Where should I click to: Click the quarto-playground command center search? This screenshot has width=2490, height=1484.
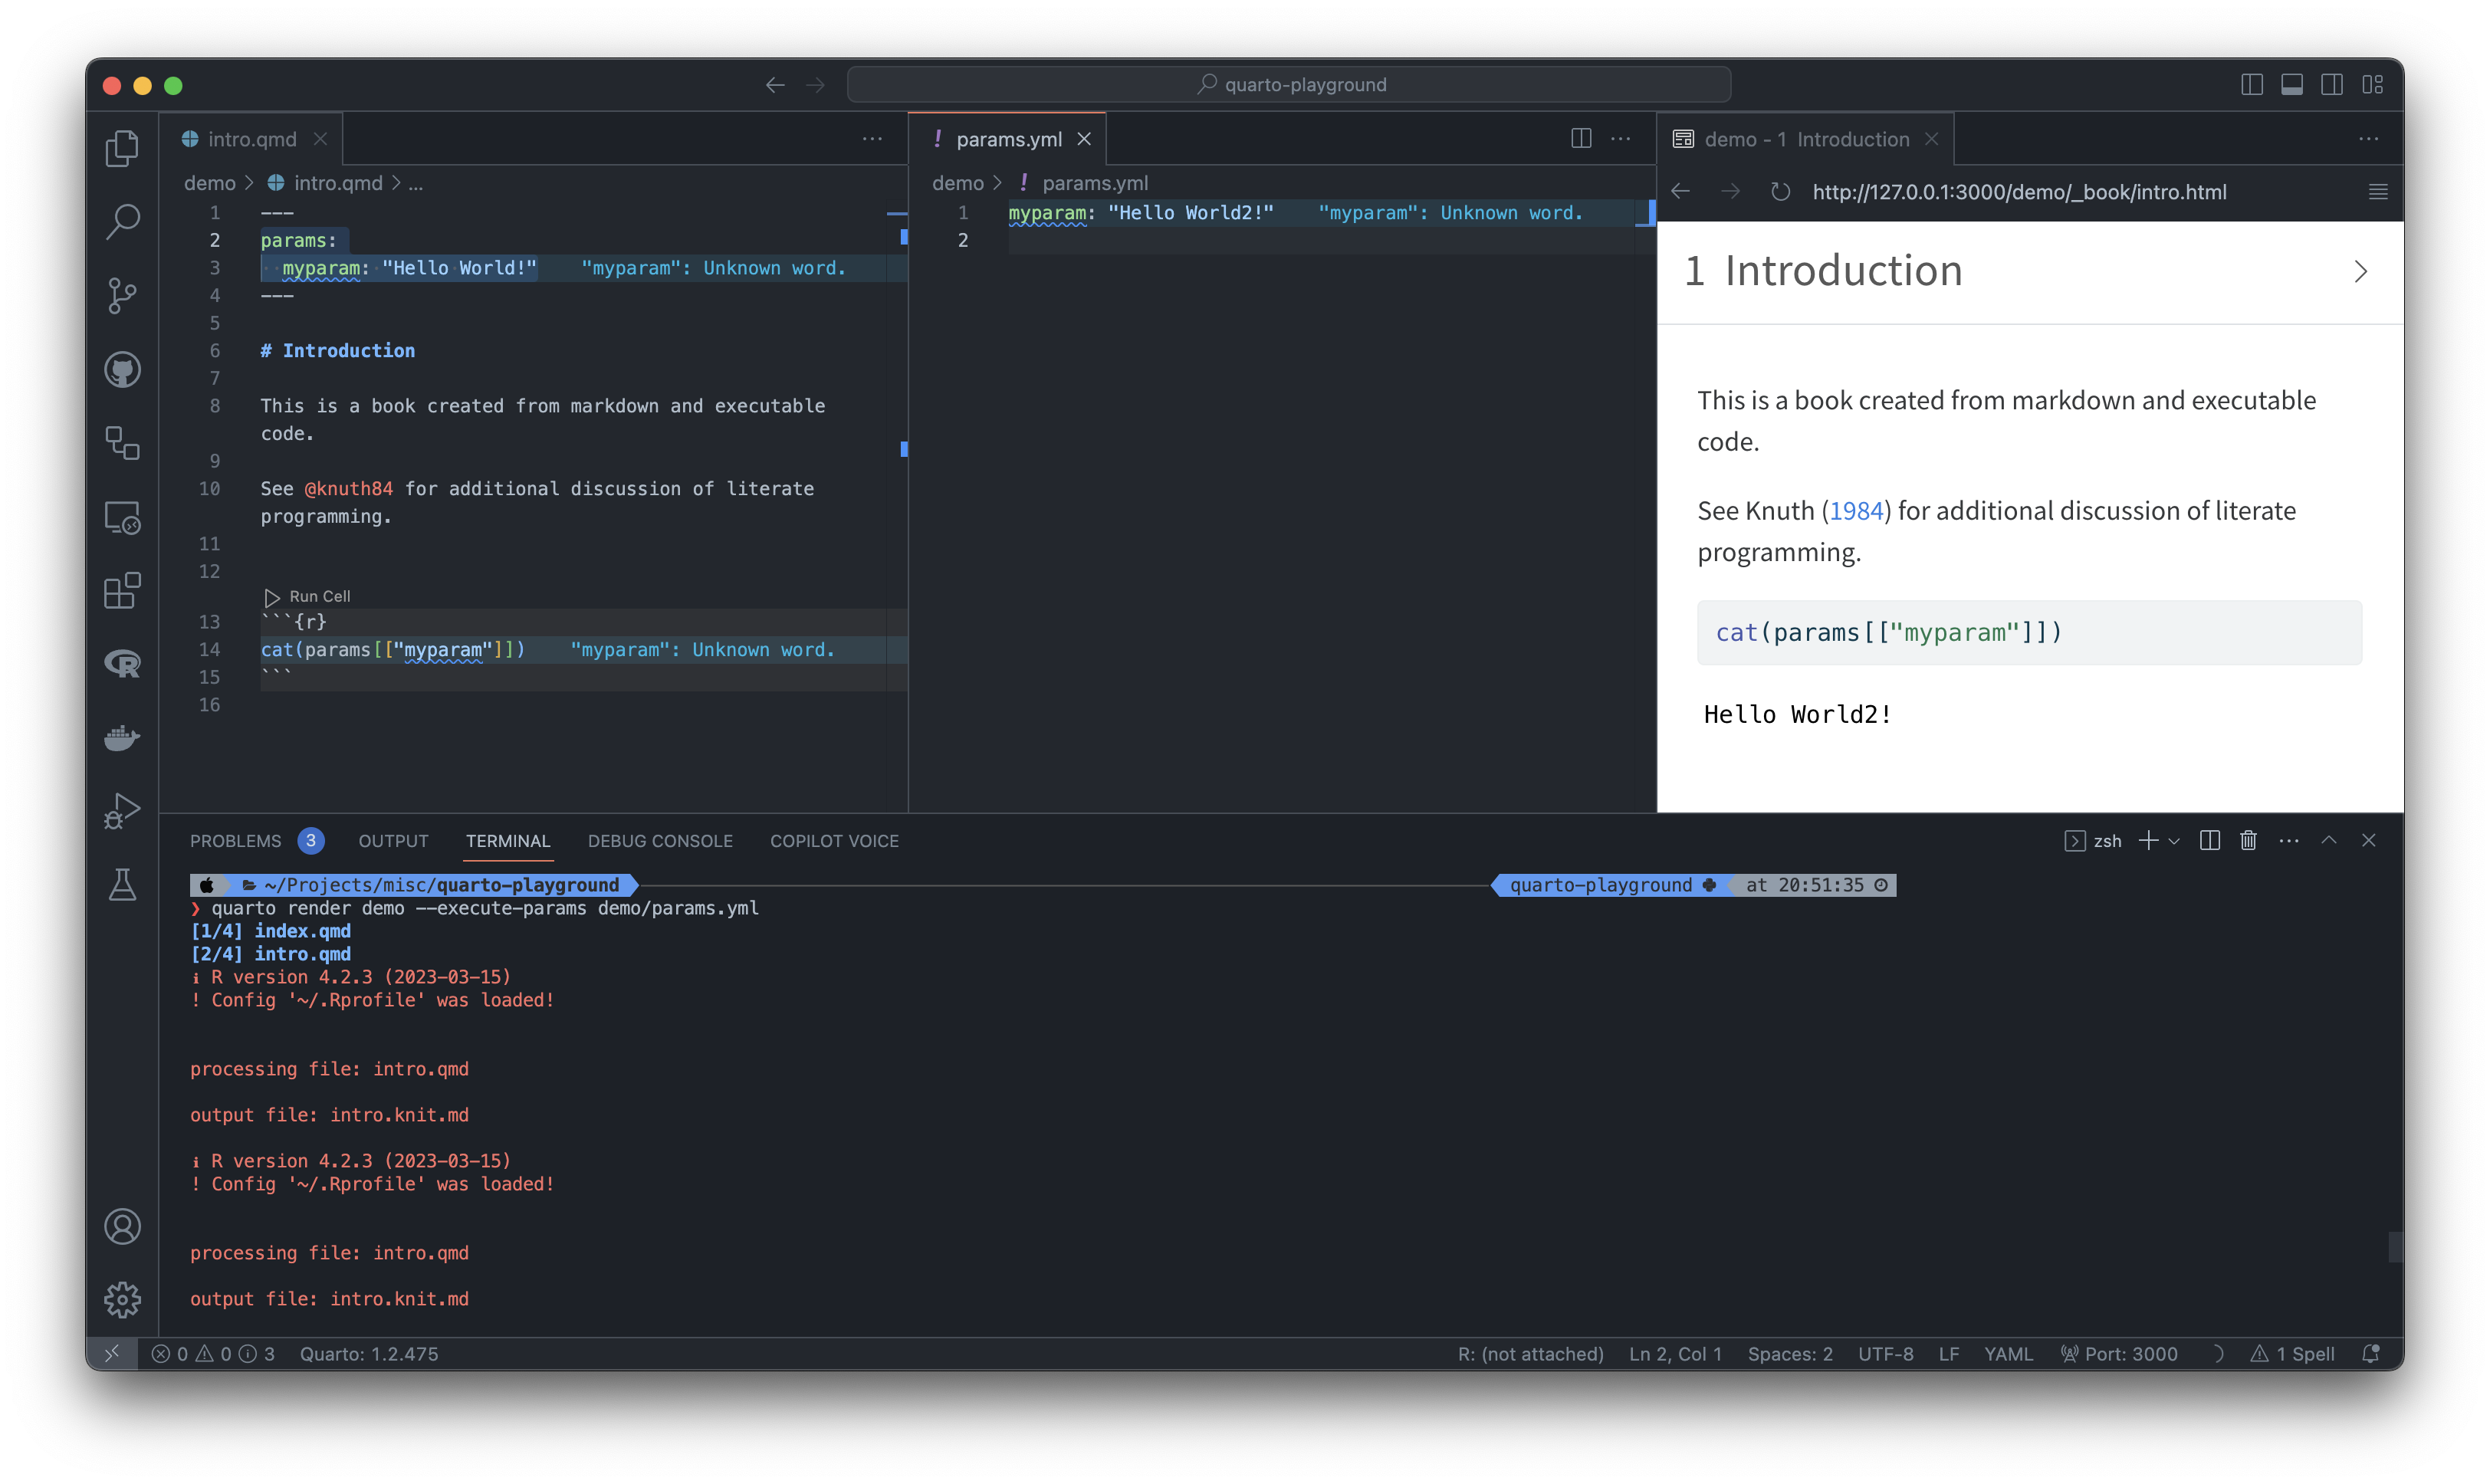pyautogui.click(x=1289, y=85)
